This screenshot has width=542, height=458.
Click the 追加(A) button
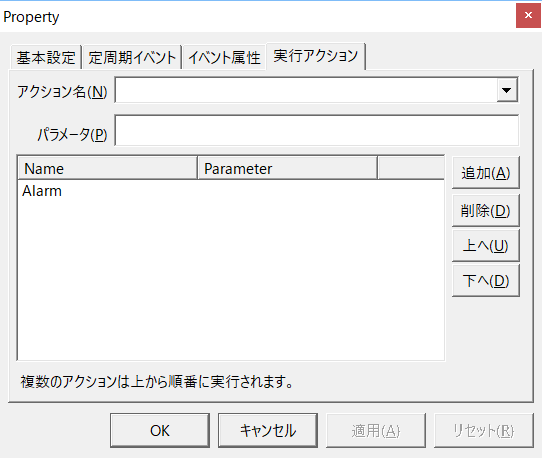click(x=486, y=172)
